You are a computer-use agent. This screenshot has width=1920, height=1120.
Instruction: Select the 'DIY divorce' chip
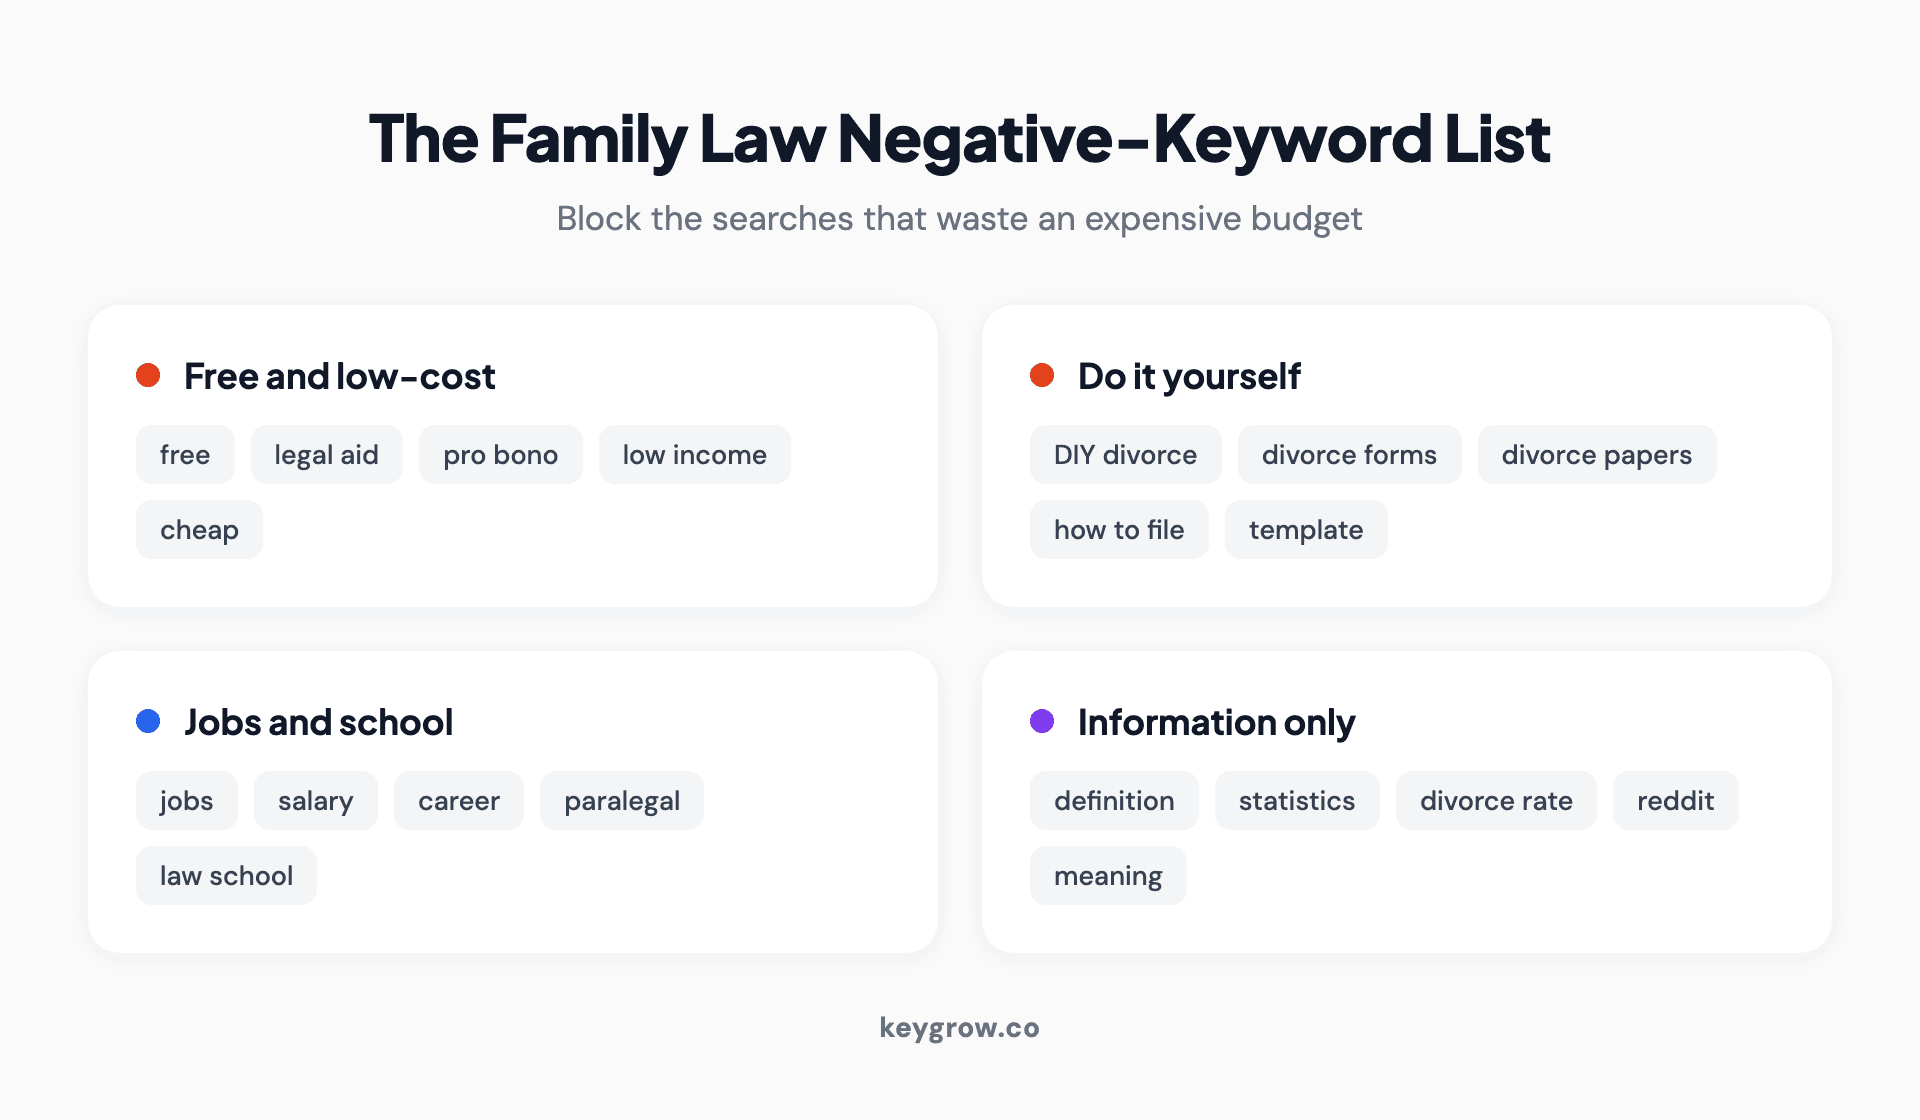tap(1125, 455)
